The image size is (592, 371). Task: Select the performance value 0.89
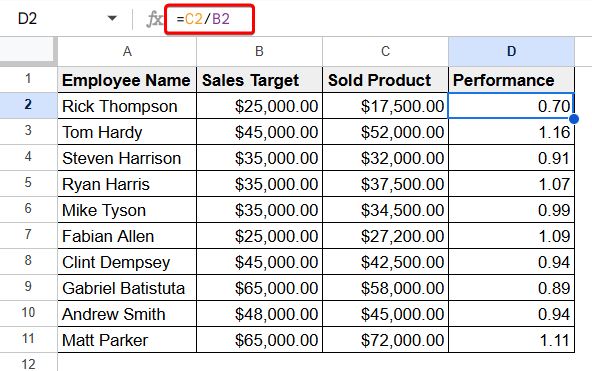512,288
